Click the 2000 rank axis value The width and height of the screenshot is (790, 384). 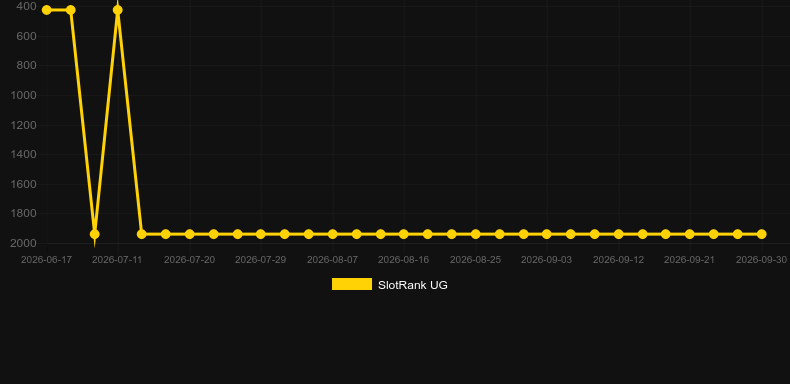point(24,243)
